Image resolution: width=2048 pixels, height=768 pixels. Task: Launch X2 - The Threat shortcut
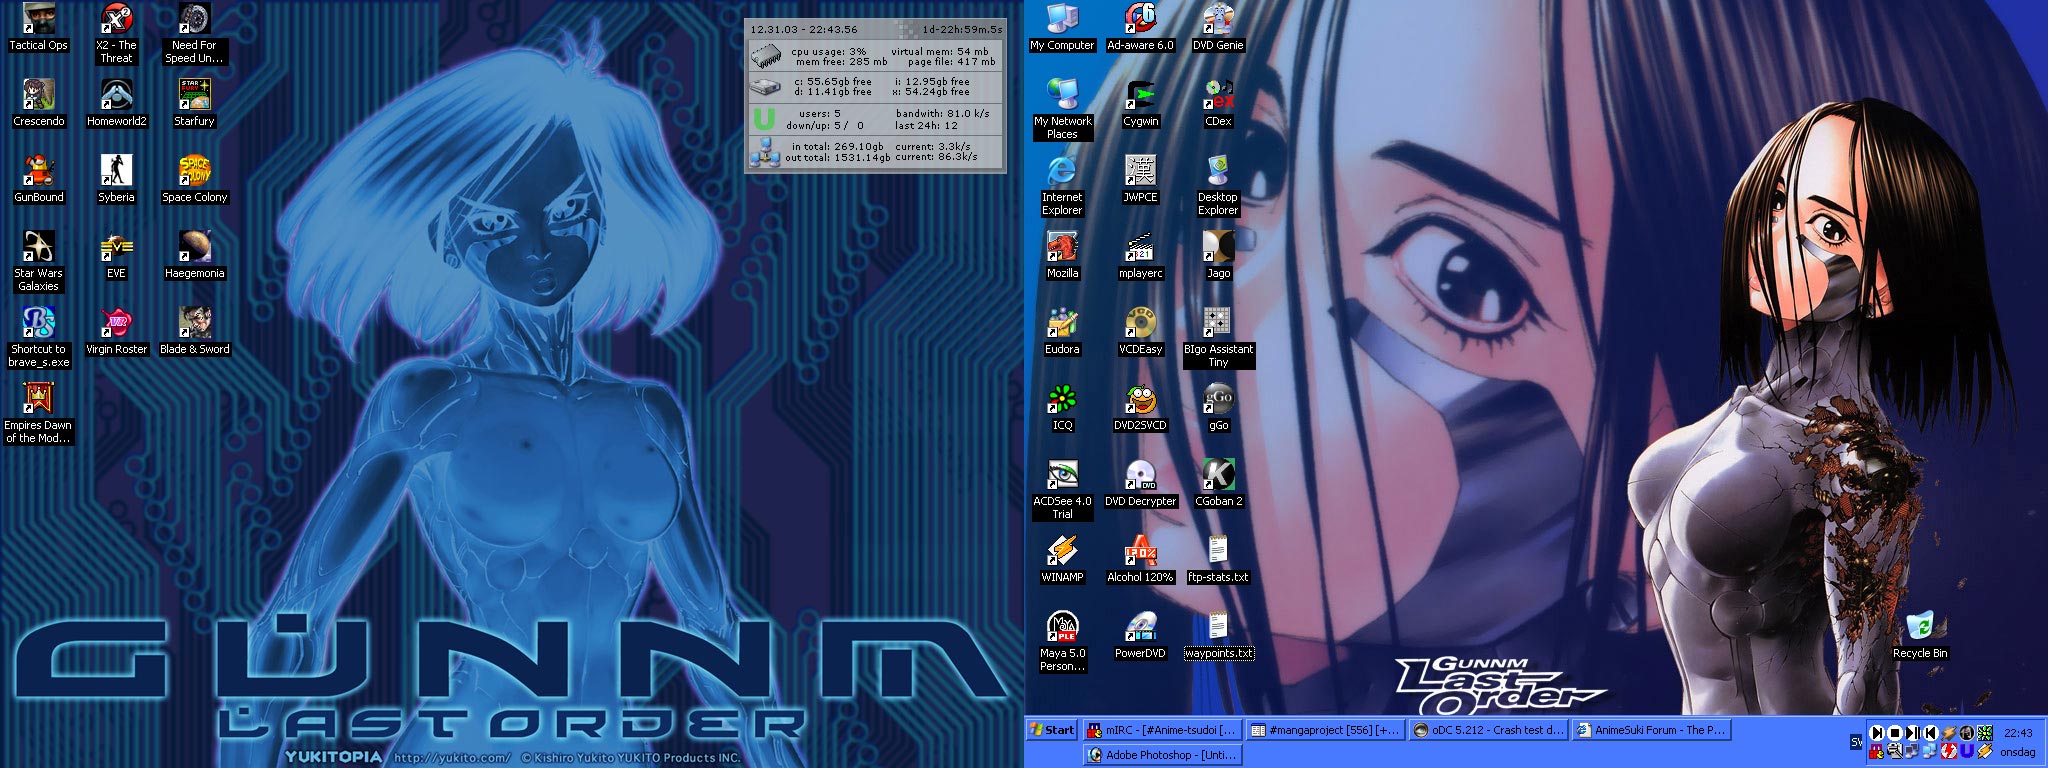coord(116,33)
